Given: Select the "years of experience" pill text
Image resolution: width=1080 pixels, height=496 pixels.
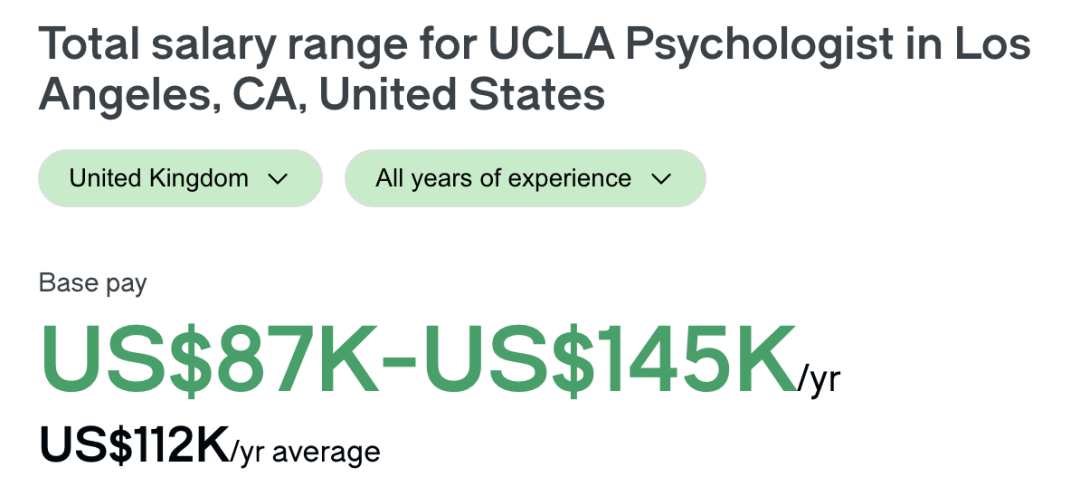Looking at the screenshot, I should tap(518, 179).
